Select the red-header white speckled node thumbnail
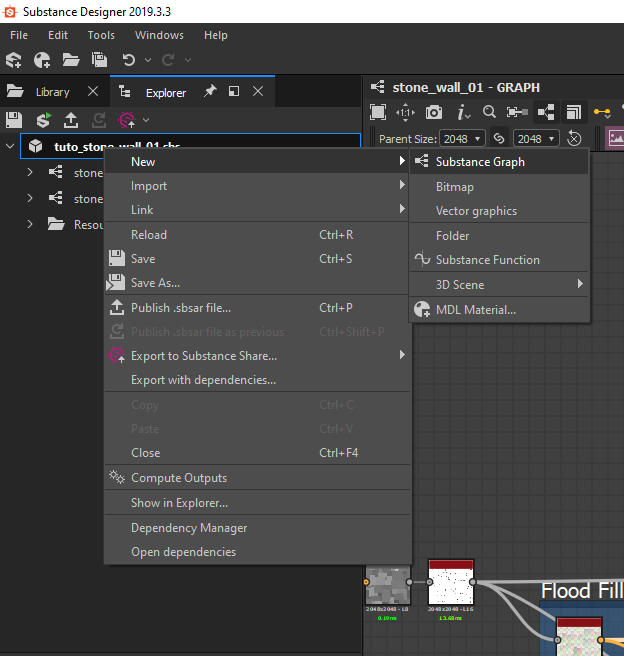The width and height of the screenshot is (624, 656). pyautogui.click(x=451, y=582)
